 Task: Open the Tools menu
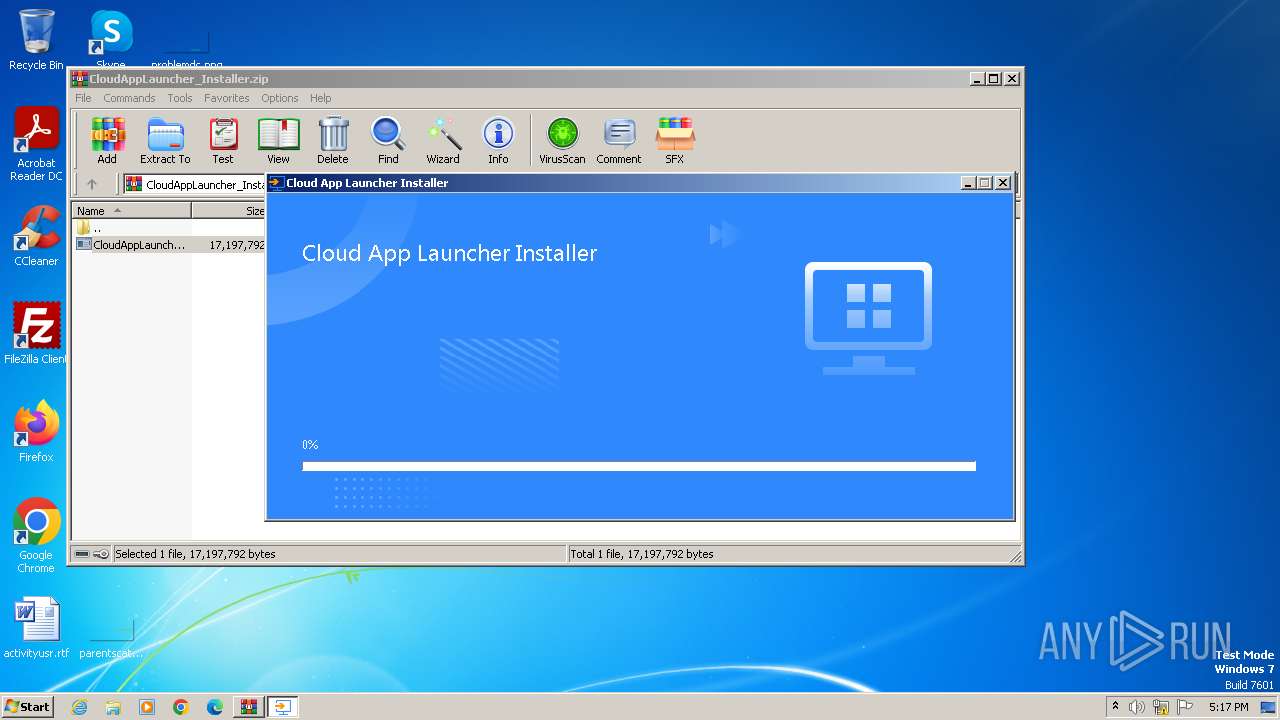(x=180, y=98)
